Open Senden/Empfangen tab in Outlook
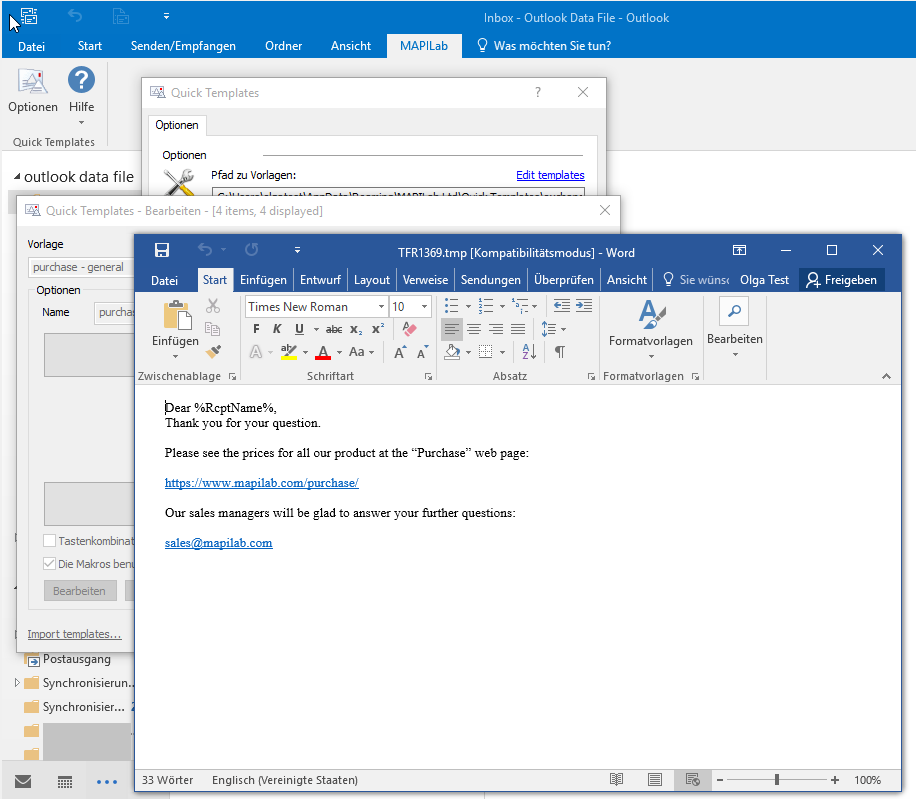Screen dimensions: 916x799 click(183, 46)
